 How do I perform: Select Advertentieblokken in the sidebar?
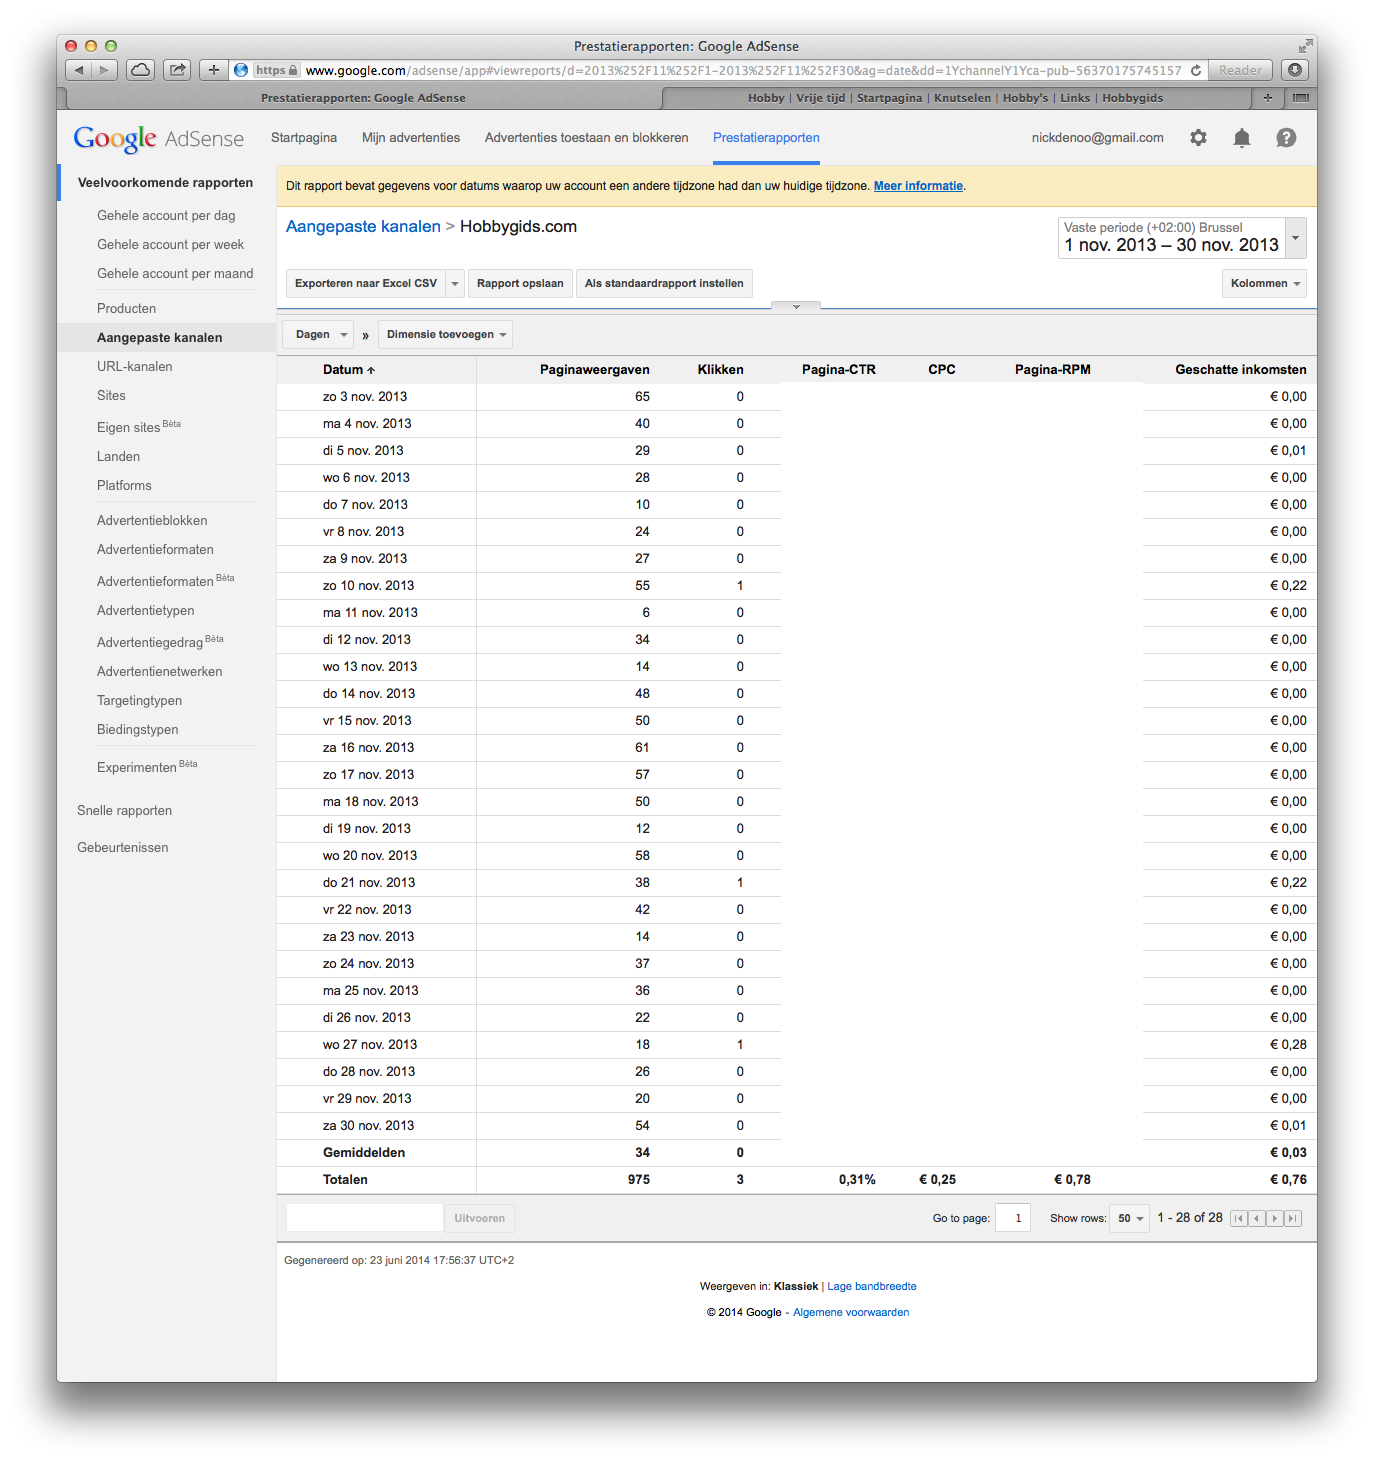coord(152,520)
